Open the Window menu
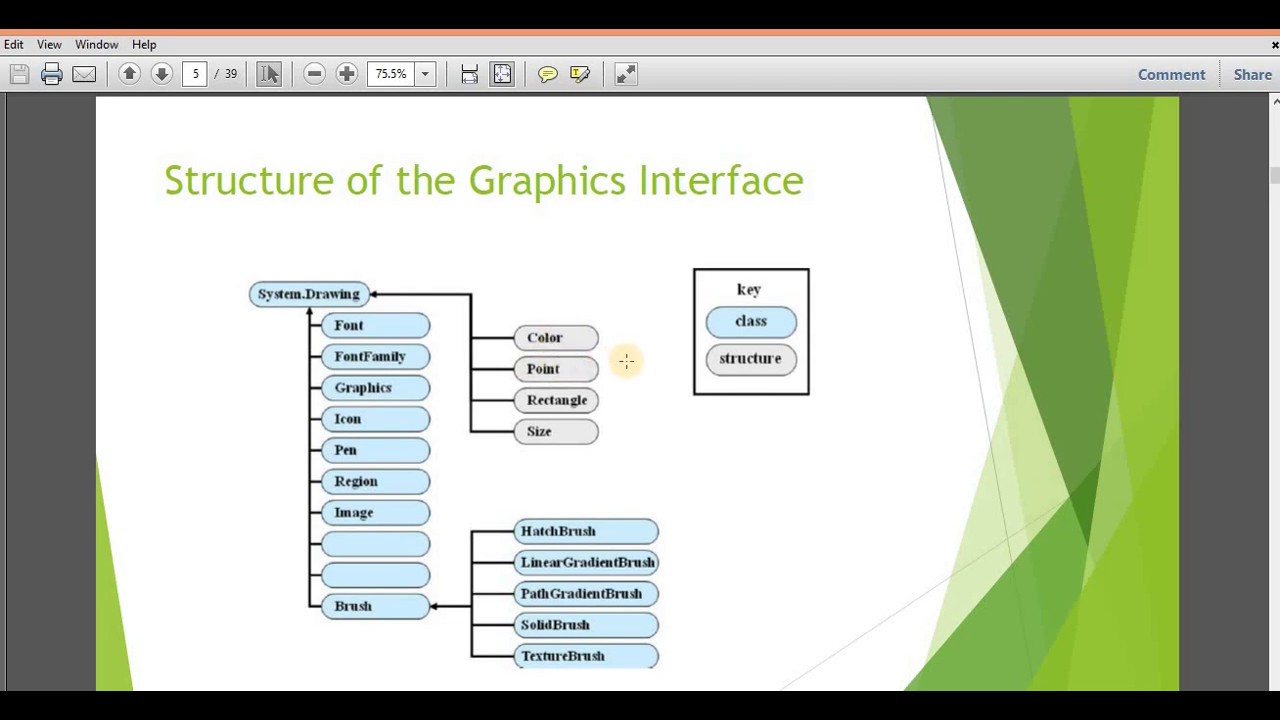Image resolution: width=1280 pixels, height=720 pixels. [x=97, y=44]
